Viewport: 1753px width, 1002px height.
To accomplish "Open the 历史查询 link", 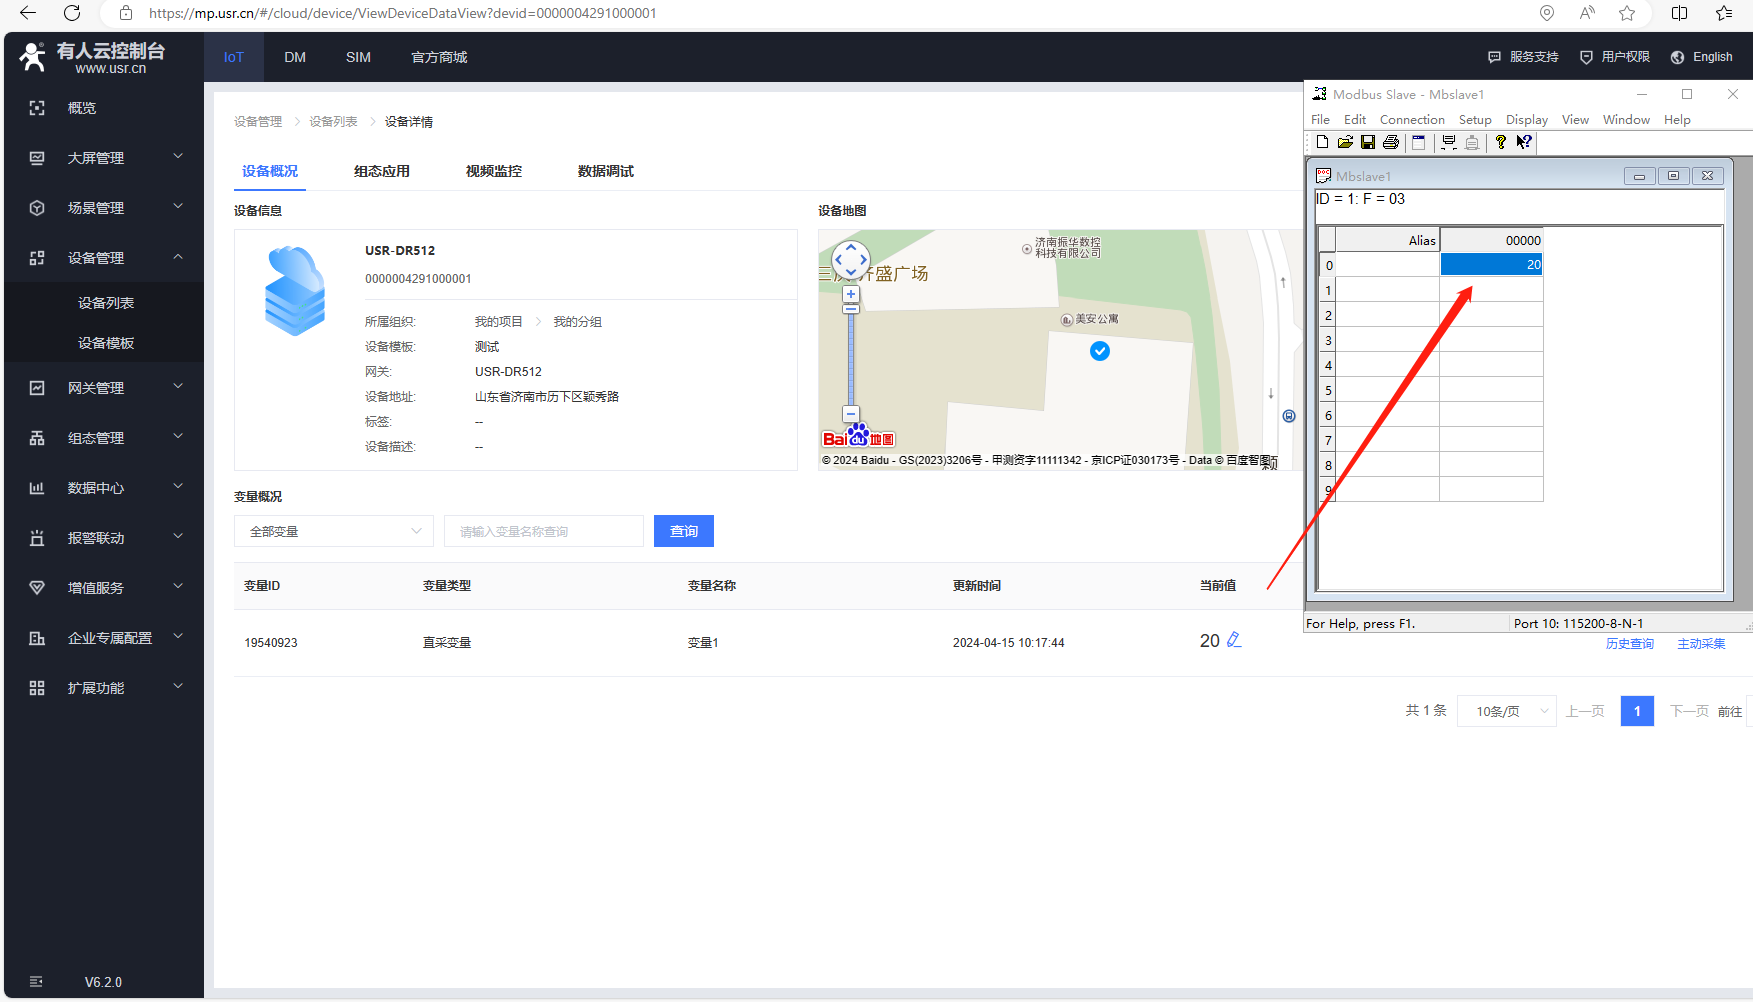I will tap(1629, 644).
